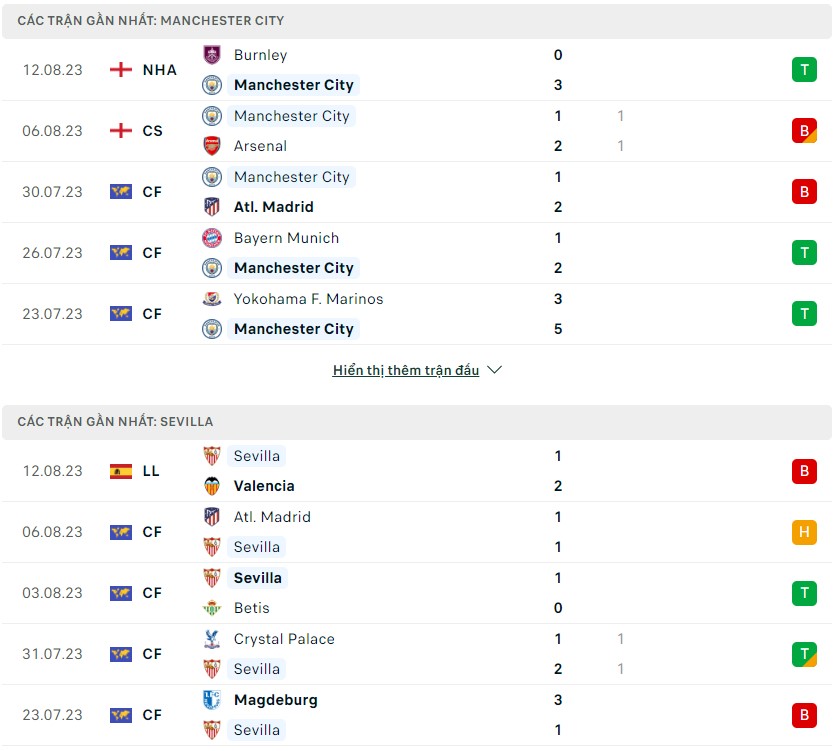Click the Burnley club crest icon

212,55
